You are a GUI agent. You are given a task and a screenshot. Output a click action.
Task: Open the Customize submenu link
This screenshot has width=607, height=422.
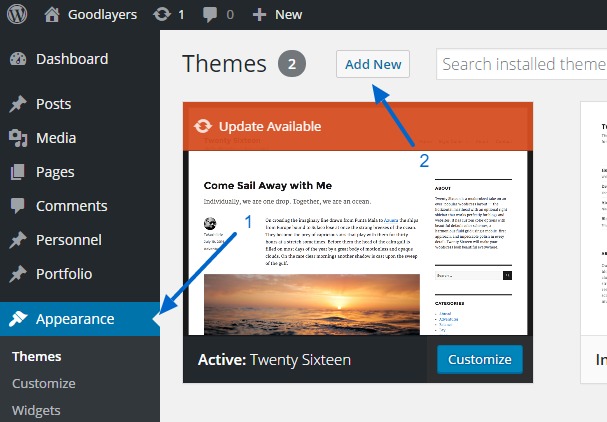43,383
